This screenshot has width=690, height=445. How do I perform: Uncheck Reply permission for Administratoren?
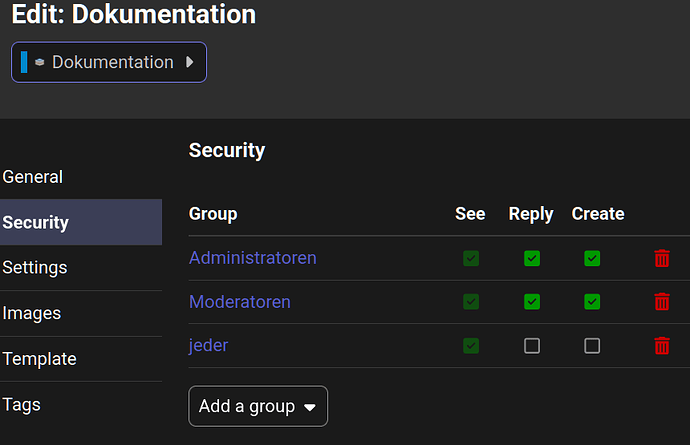pos(532,258)
